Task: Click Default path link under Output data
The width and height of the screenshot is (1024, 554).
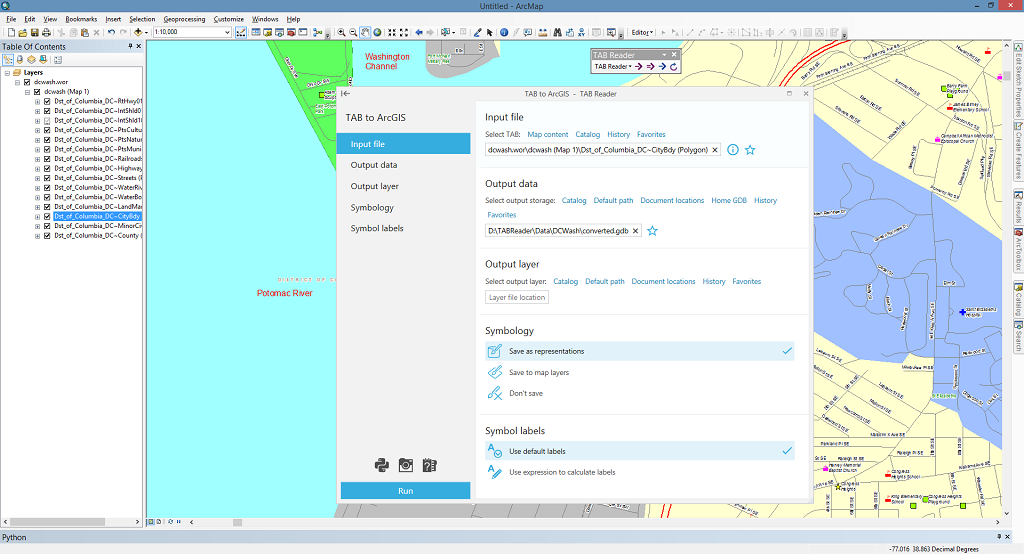Action: pyautogui.click(x=613, y=201)
